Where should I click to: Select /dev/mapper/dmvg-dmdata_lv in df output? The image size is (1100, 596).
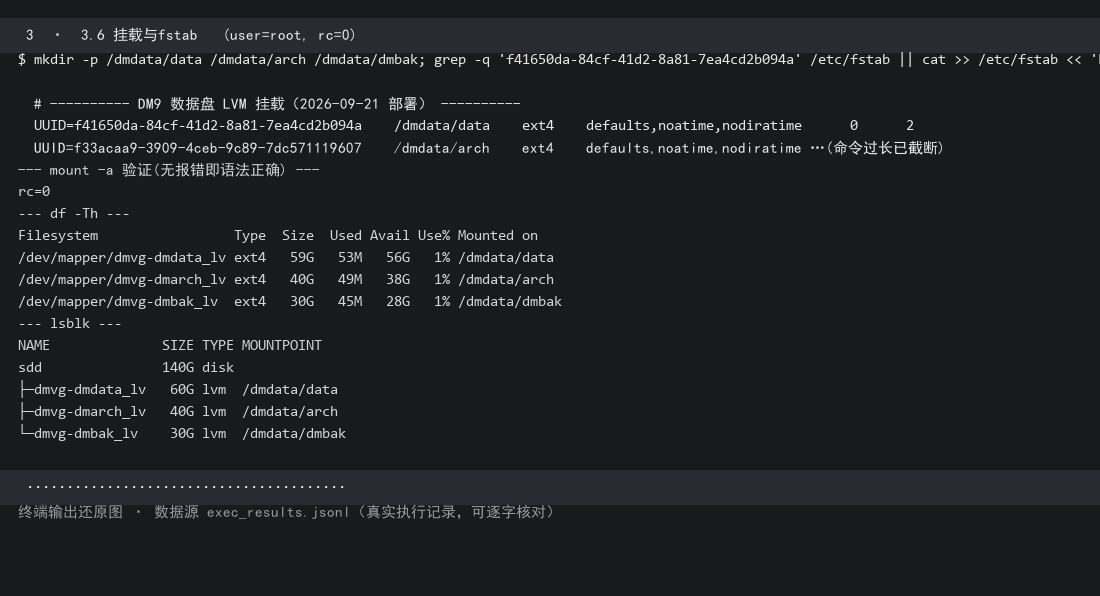[x=122, y=257]
